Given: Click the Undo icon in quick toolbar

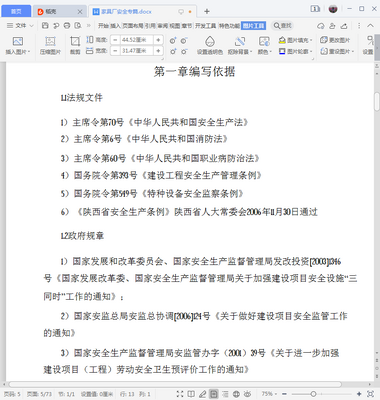Looking at the screenshot, I should point(56,25).
